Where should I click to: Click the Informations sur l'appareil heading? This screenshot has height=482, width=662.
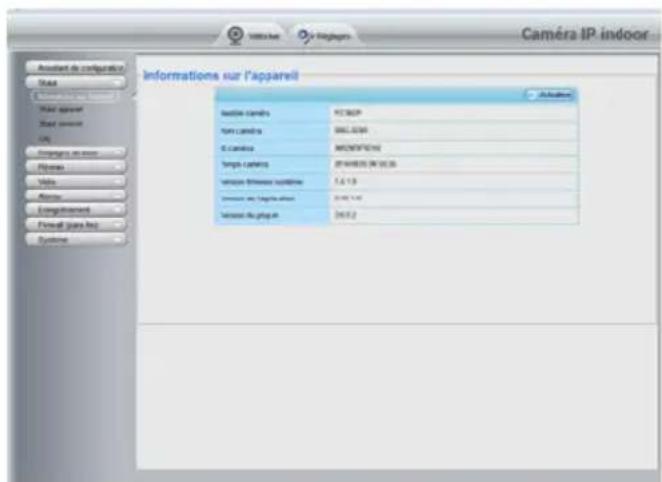(x=221, y=76)
